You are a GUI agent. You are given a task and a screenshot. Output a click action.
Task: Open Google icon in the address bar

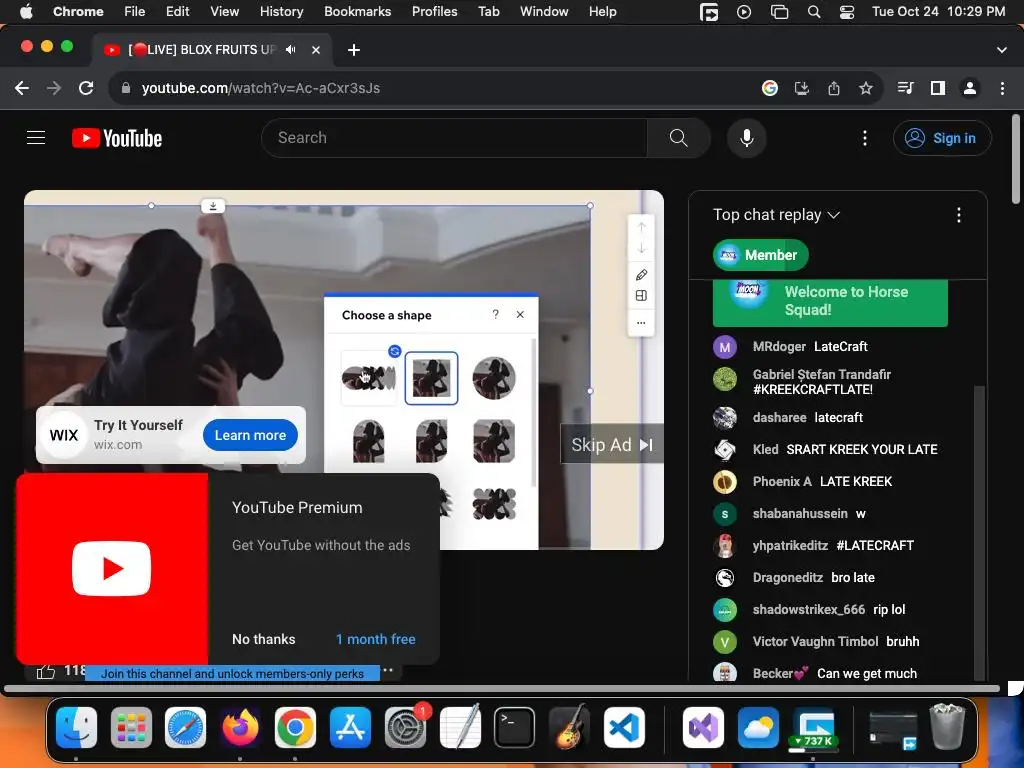tap(770, 88)
